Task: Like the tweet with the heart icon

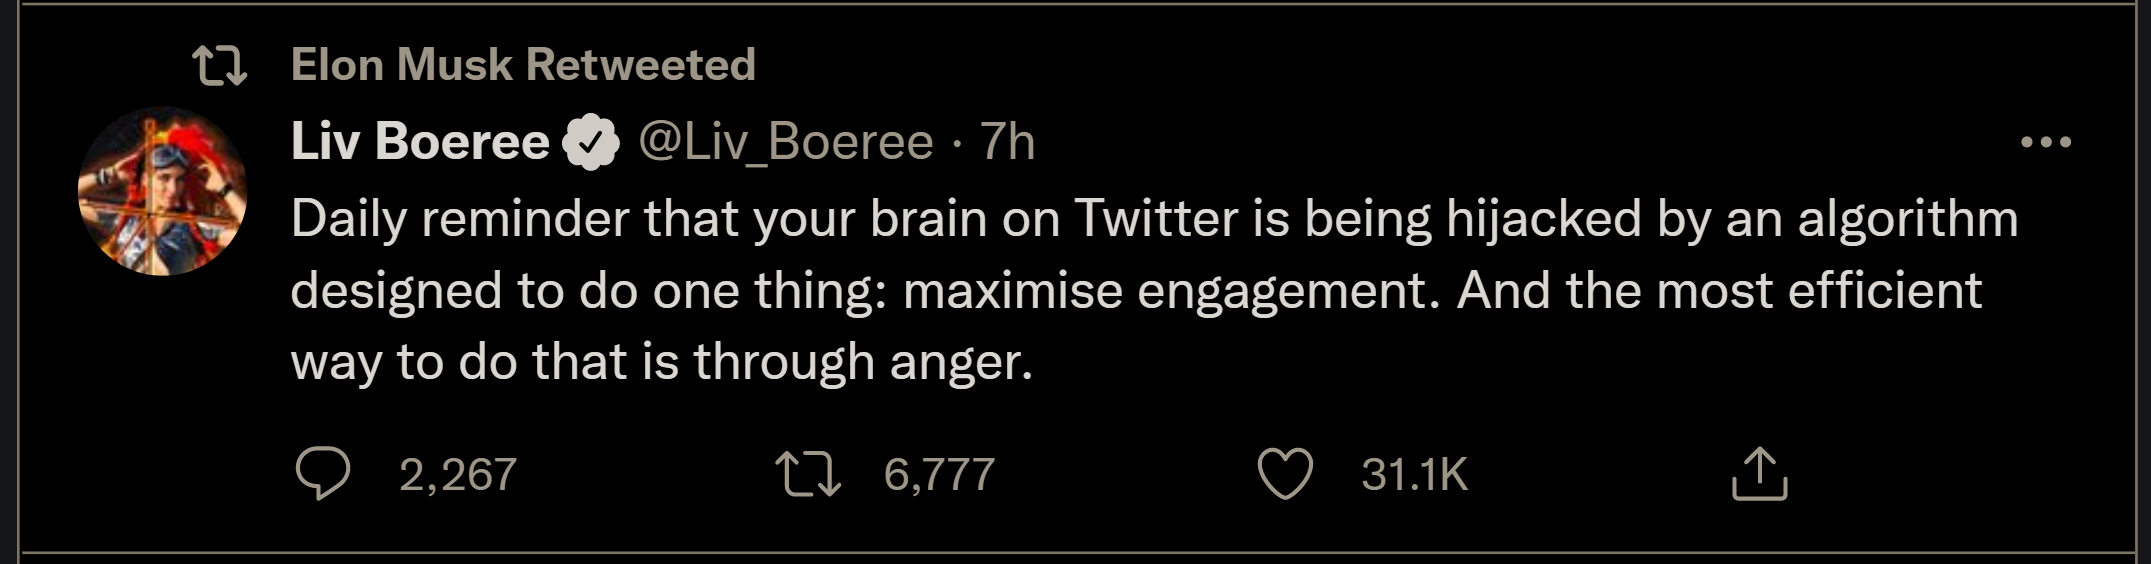Action: pos(1284,474)
